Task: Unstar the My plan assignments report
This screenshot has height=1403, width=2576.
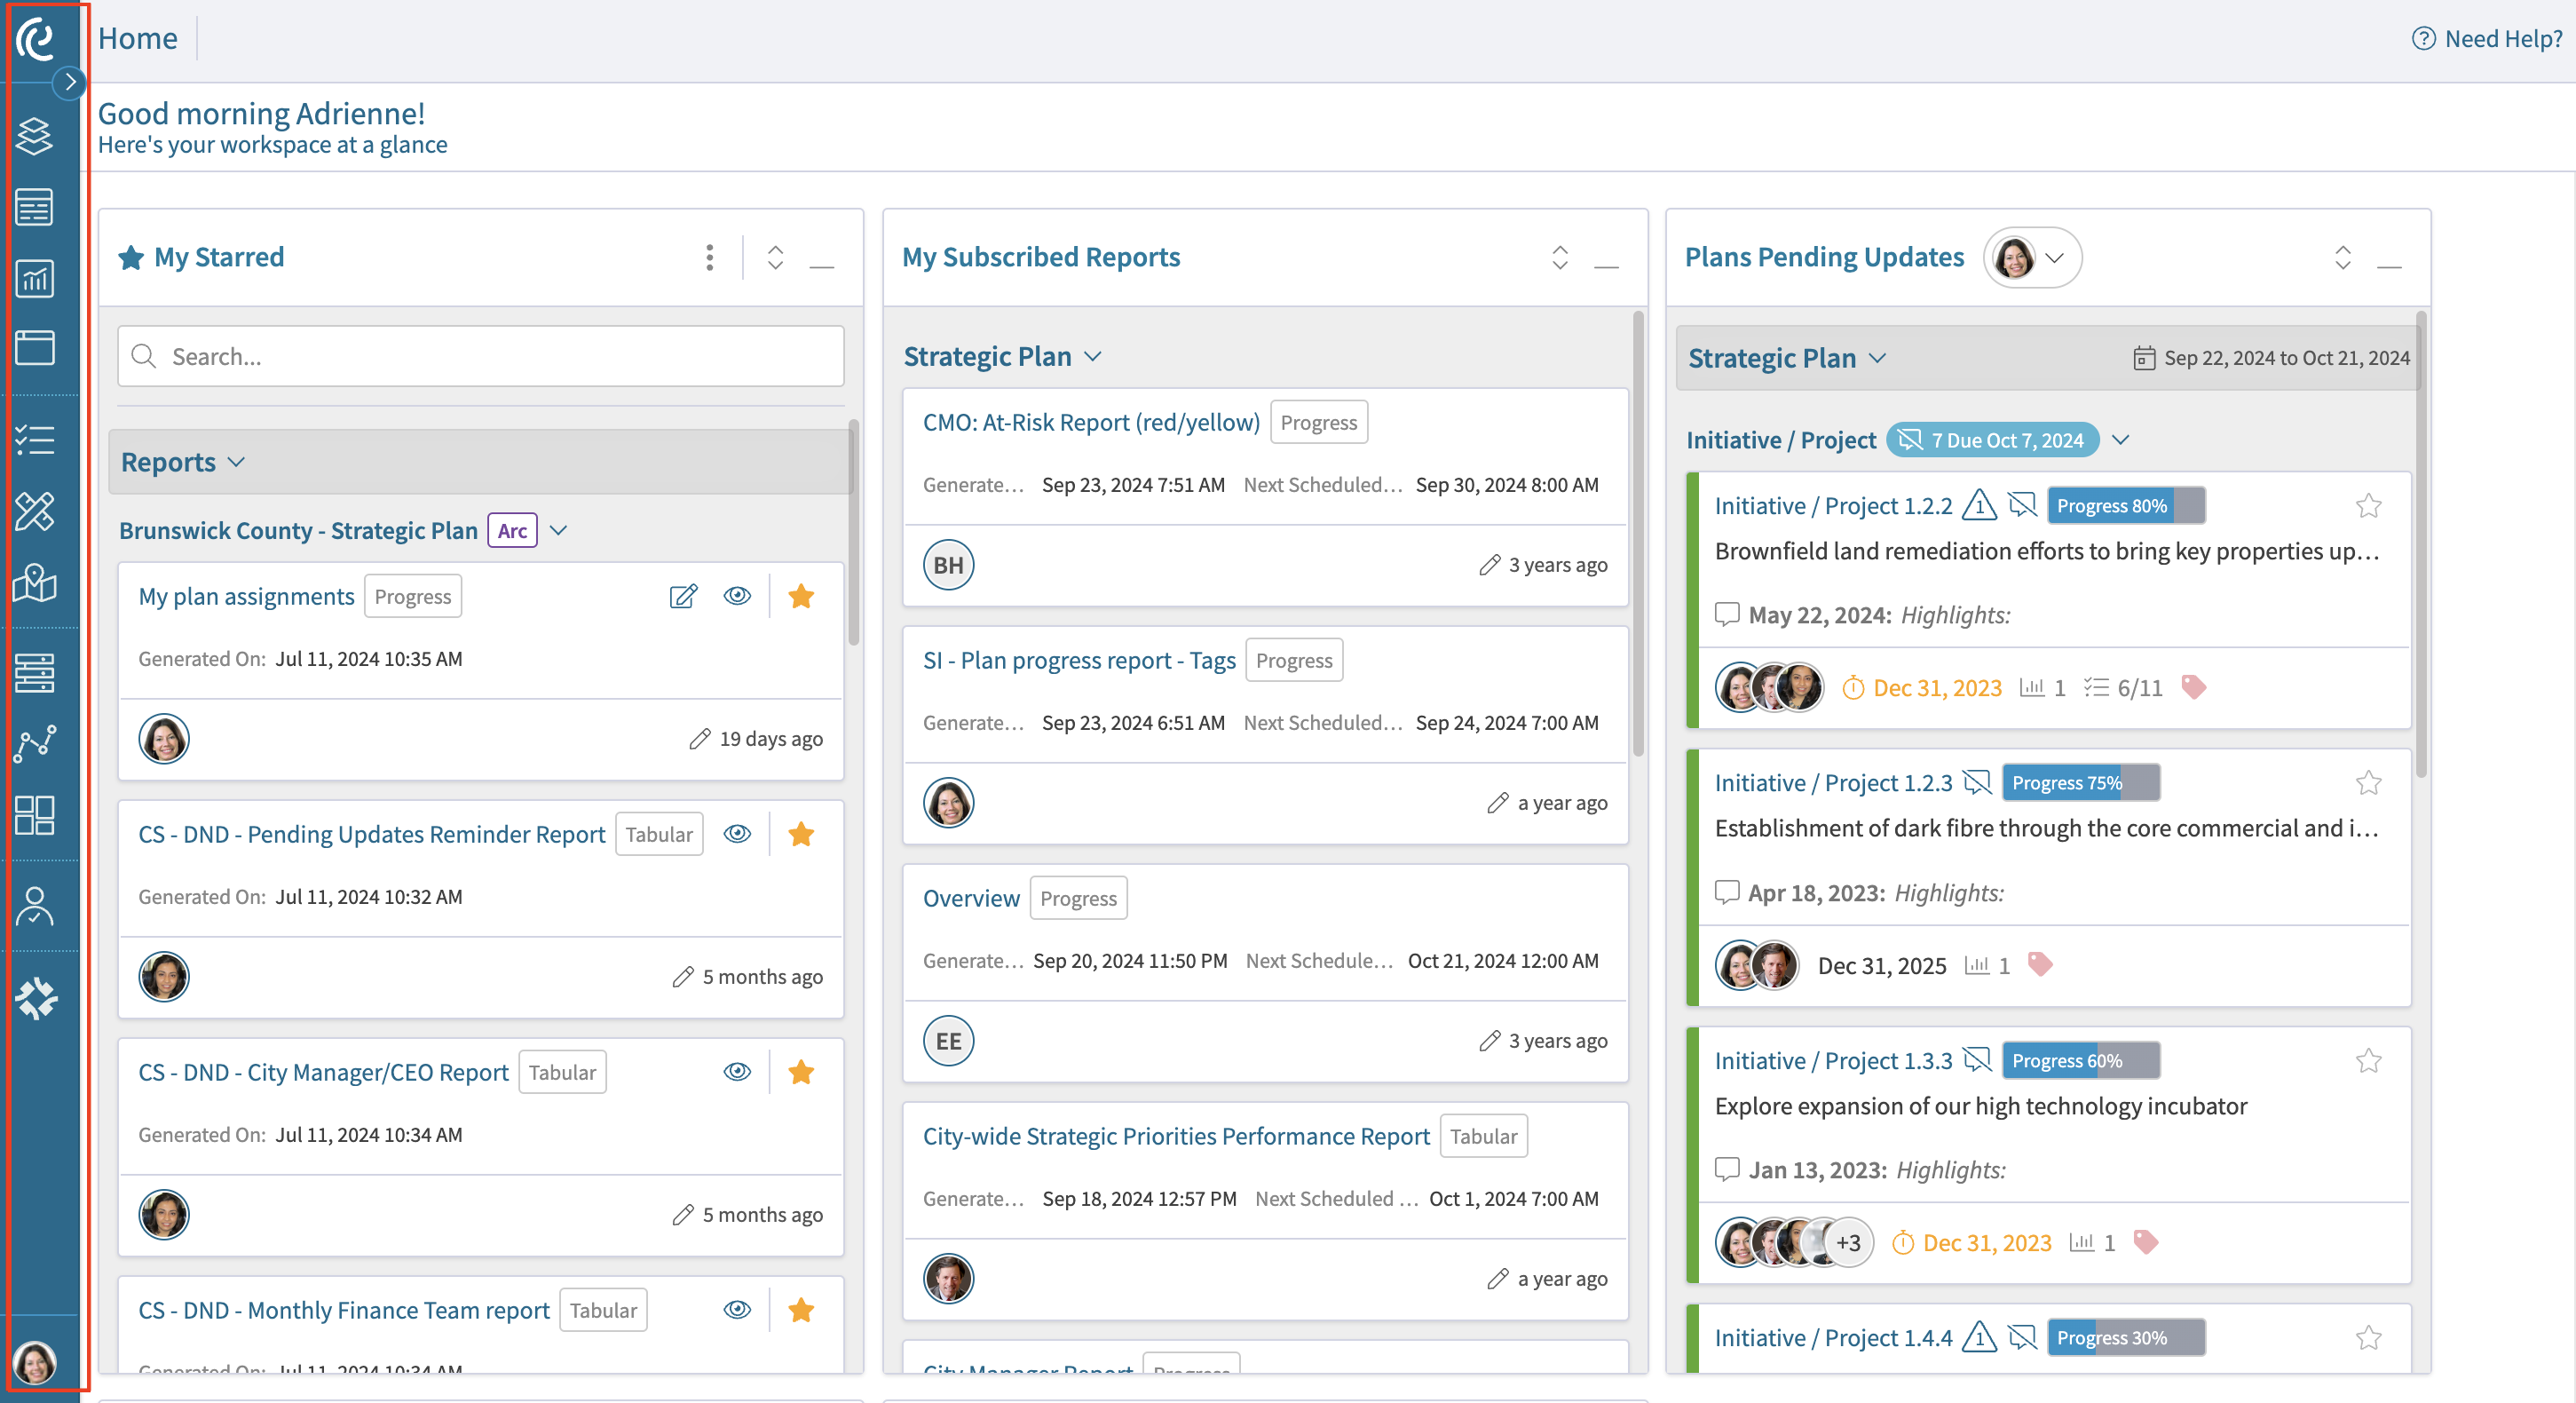Action: click(x=801, y=596)
